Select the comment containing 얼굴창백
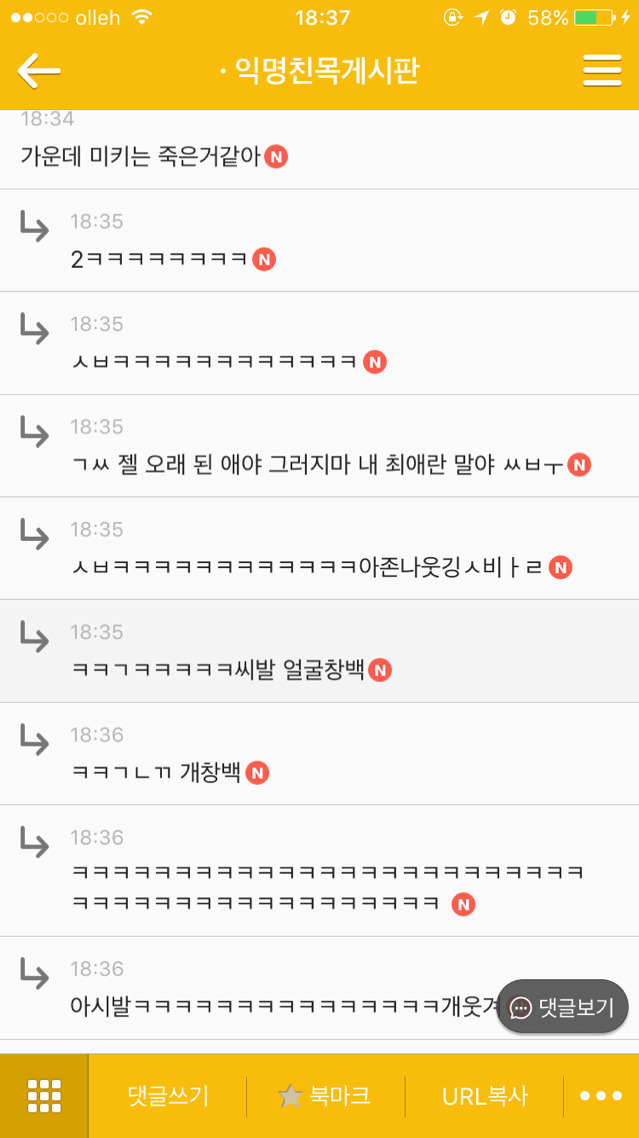 pos(320,651)
